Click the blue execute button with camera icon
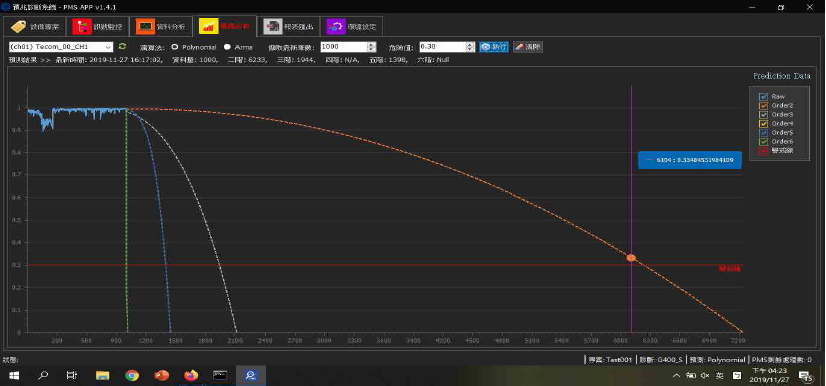This screenshot has height=386, width=826. pos(494,47)
